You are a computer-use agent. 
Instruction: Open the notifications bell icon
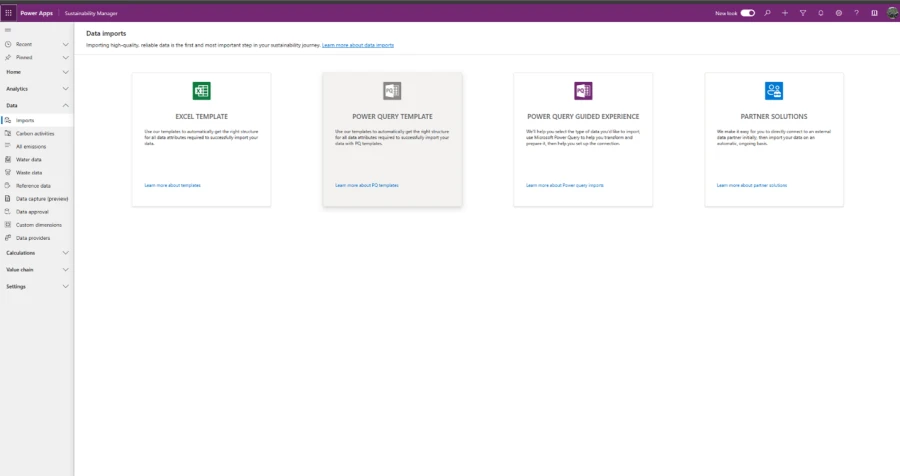821,13
